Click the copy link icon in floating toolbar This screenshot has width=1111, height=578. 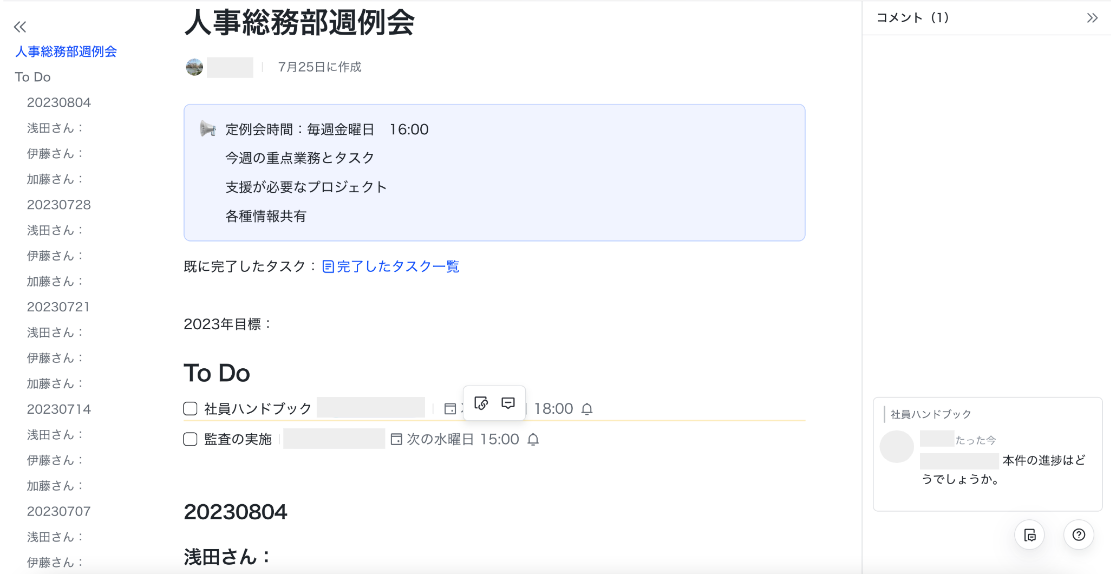coord(481,403)
